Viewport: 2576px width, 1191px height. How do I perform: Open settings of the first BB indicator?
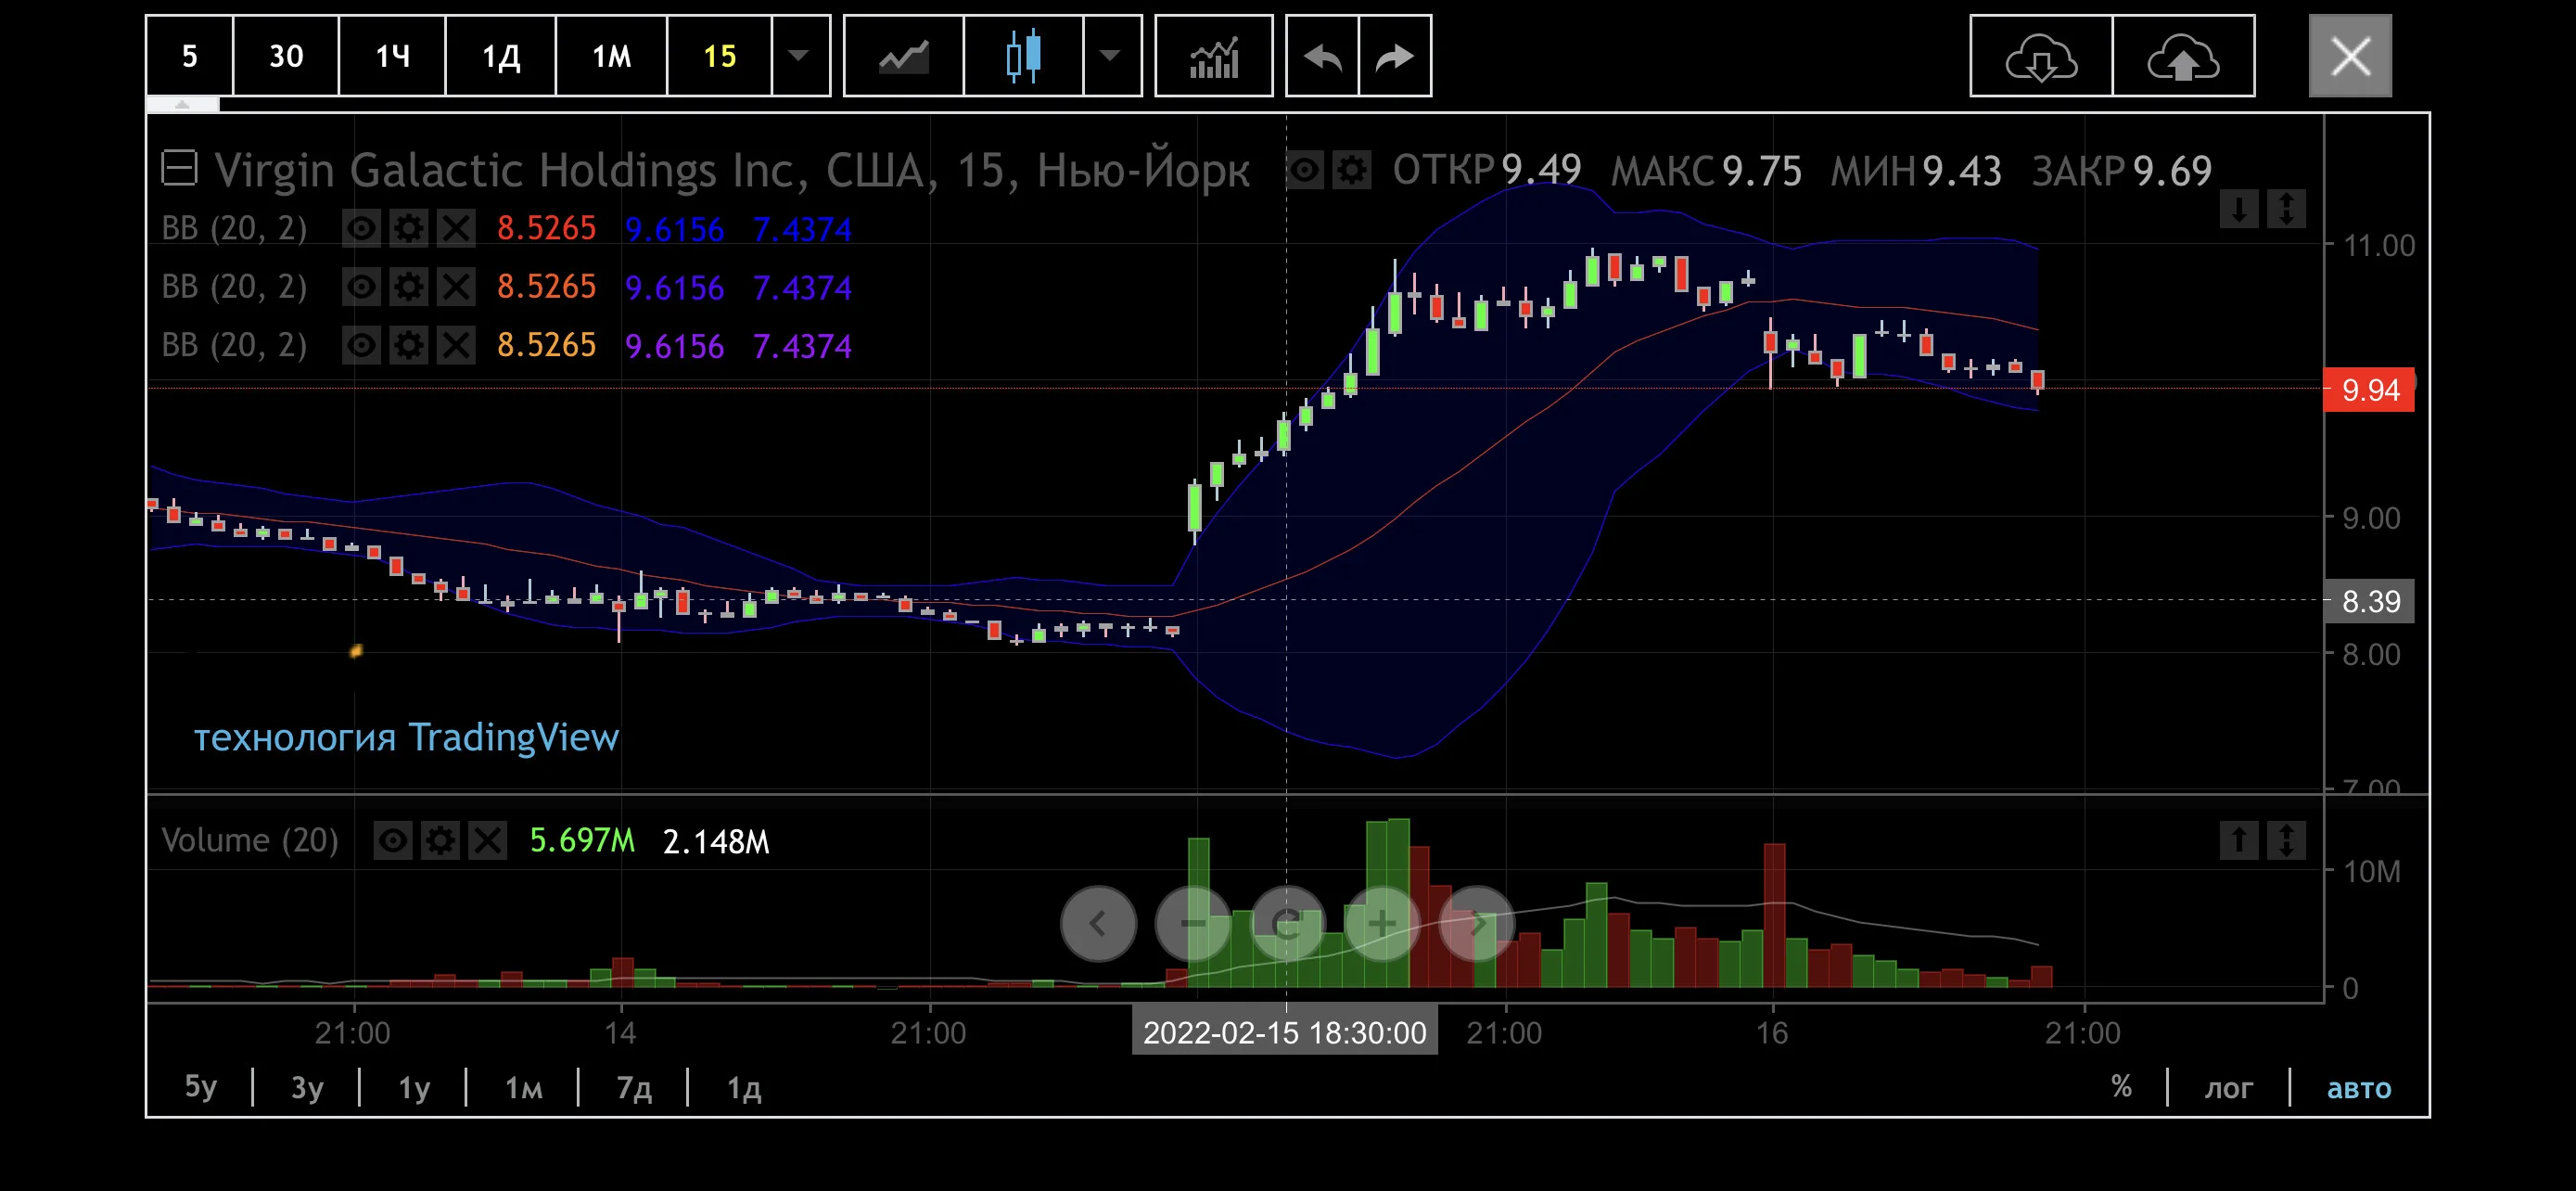coord(408,229)
